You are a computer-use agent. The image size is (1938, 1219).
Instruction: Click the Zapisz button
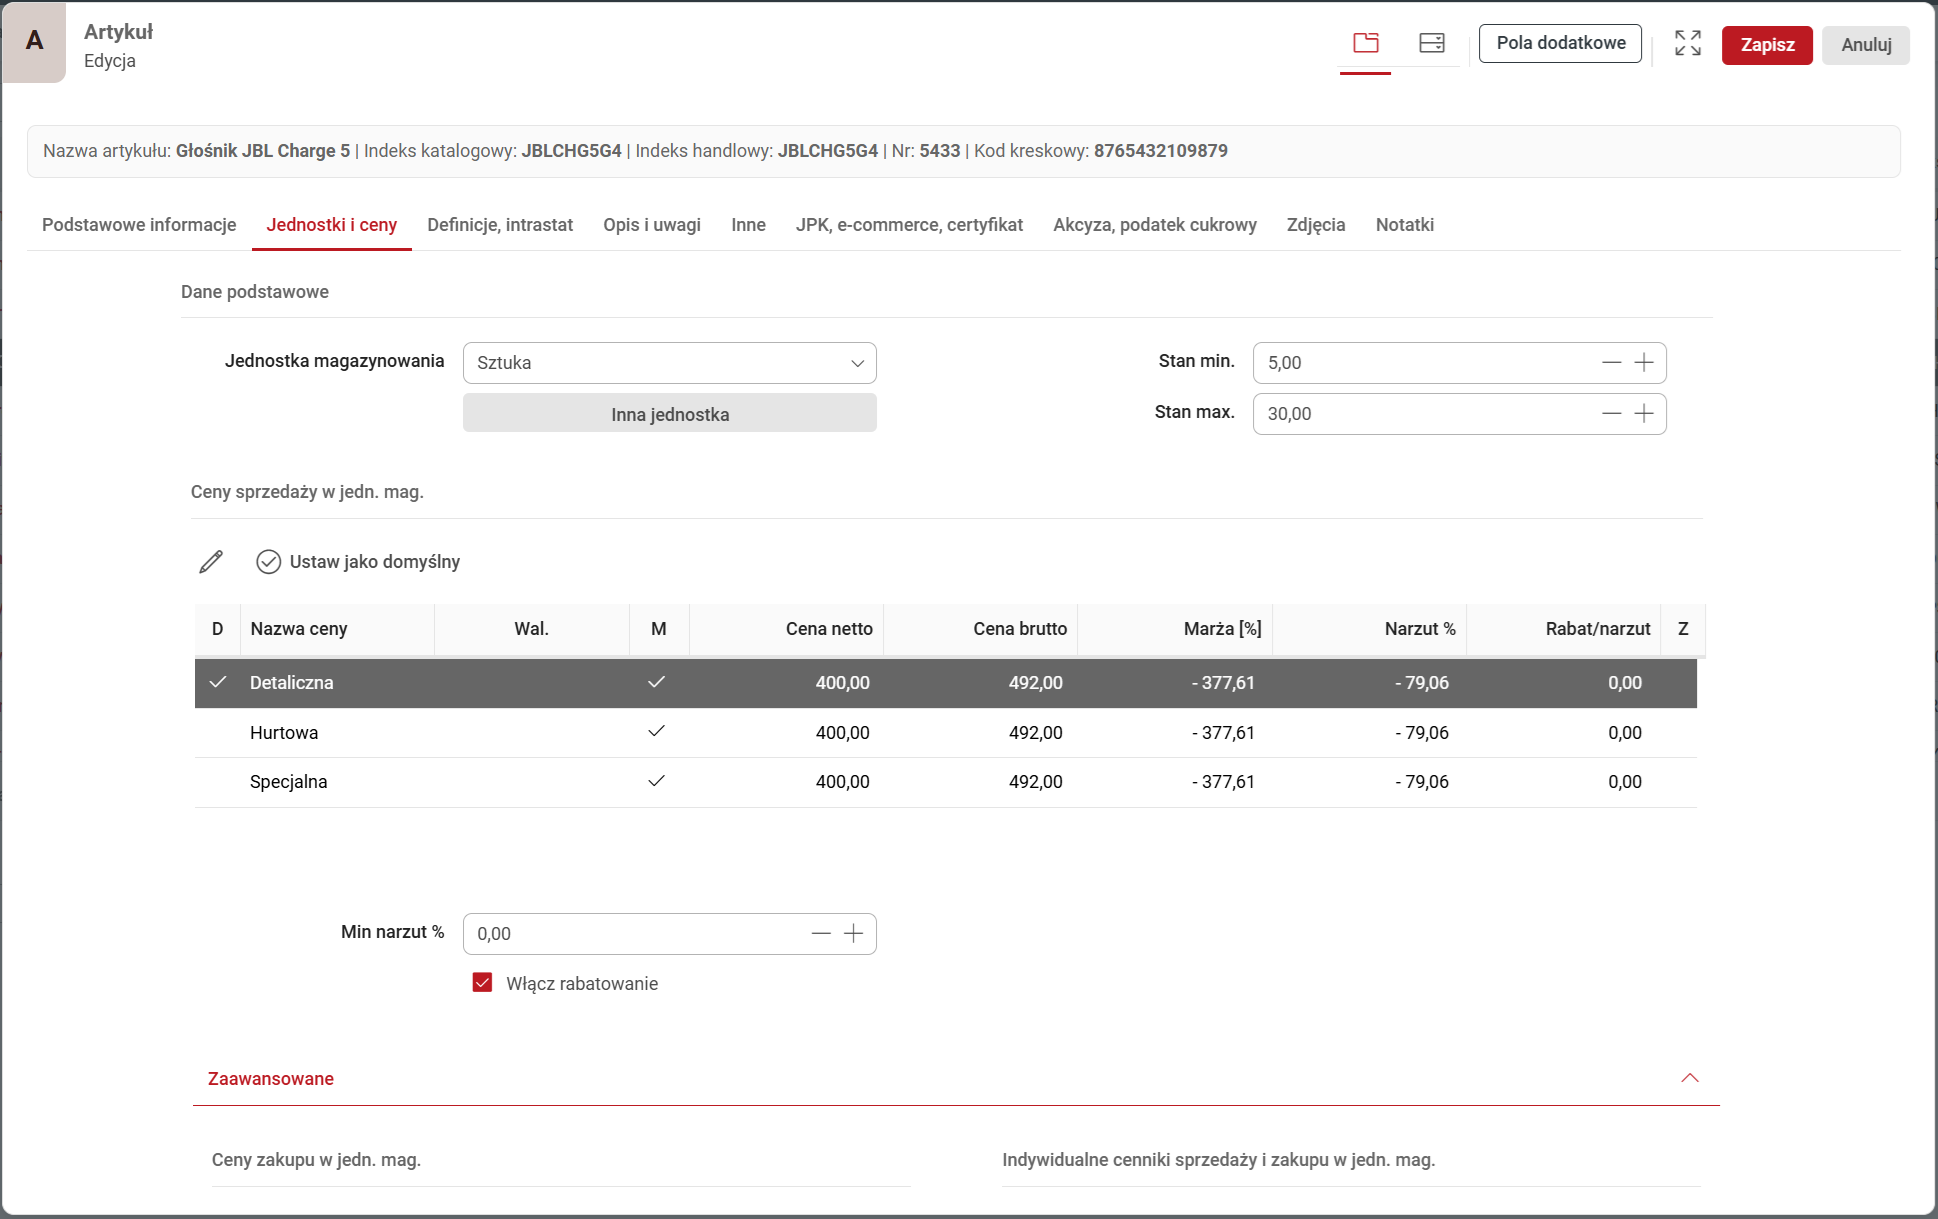pos(1767,45)
